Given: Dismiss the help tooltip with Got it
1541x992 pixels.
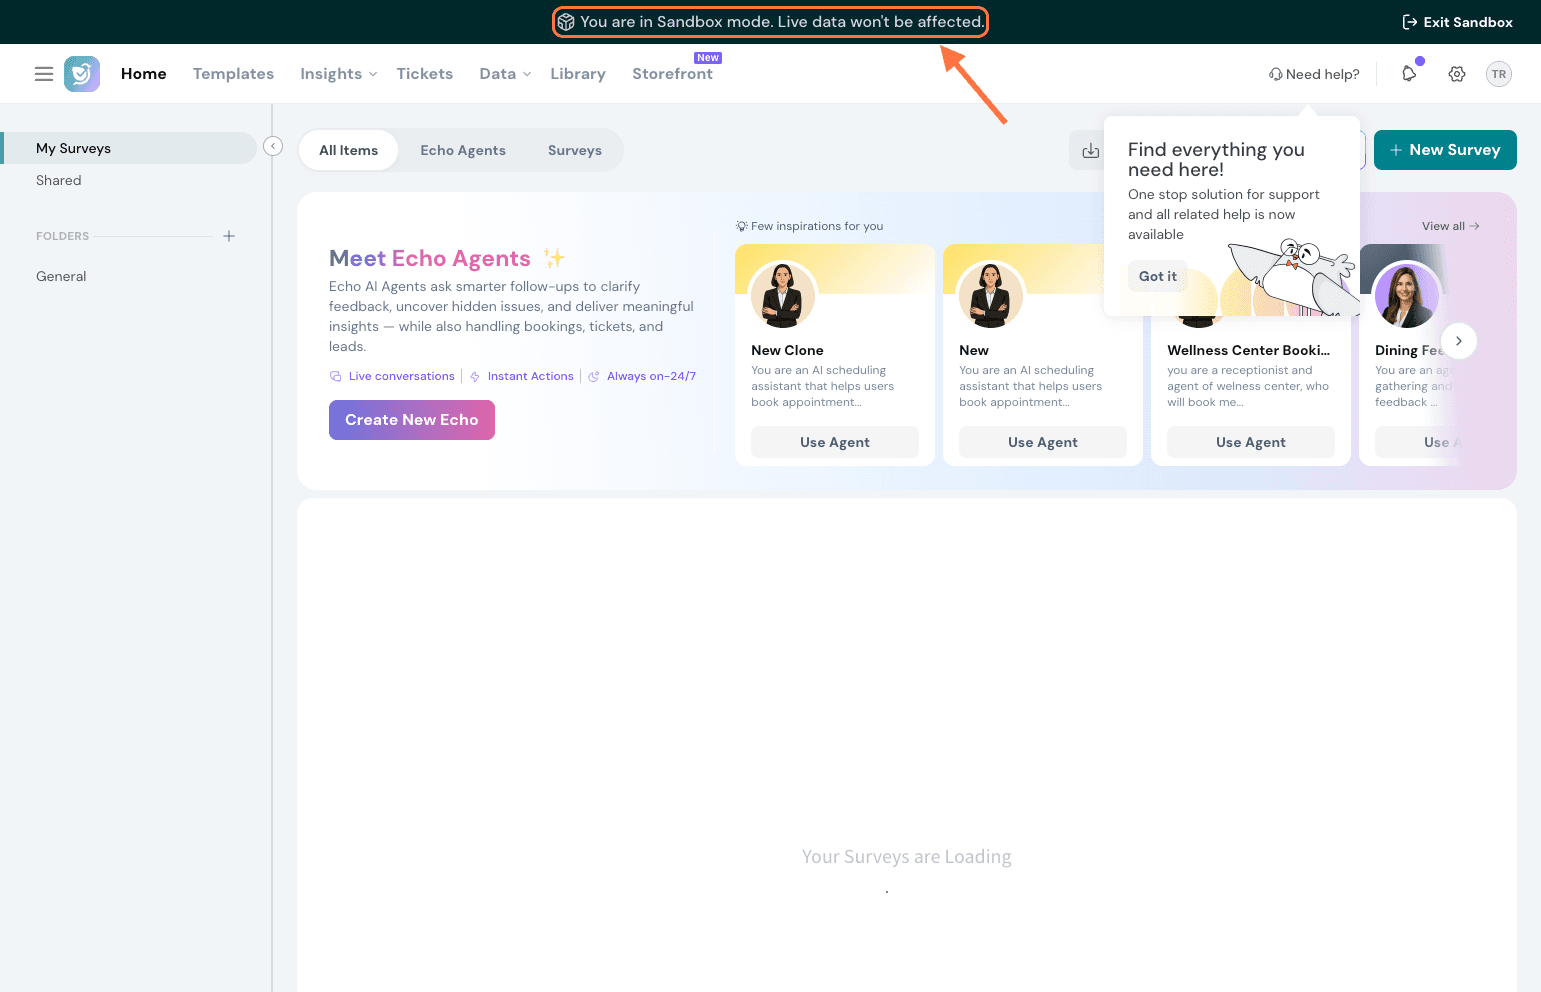Looking at the screenshot, I should (1158, 277).
